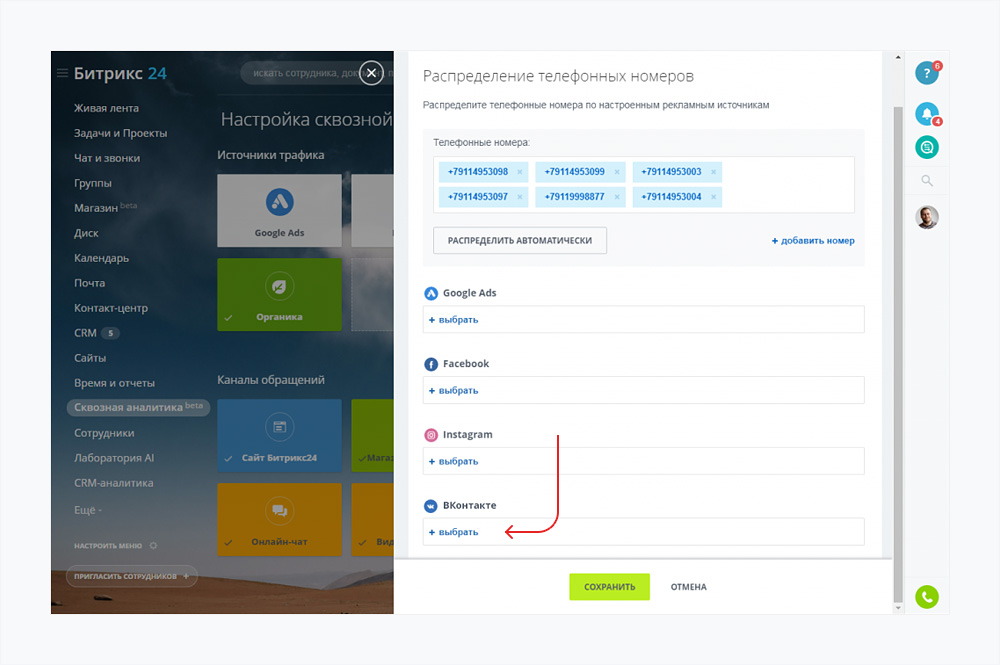Toggle the hamburger menu next to Битрикс

[x=62, y=73]
